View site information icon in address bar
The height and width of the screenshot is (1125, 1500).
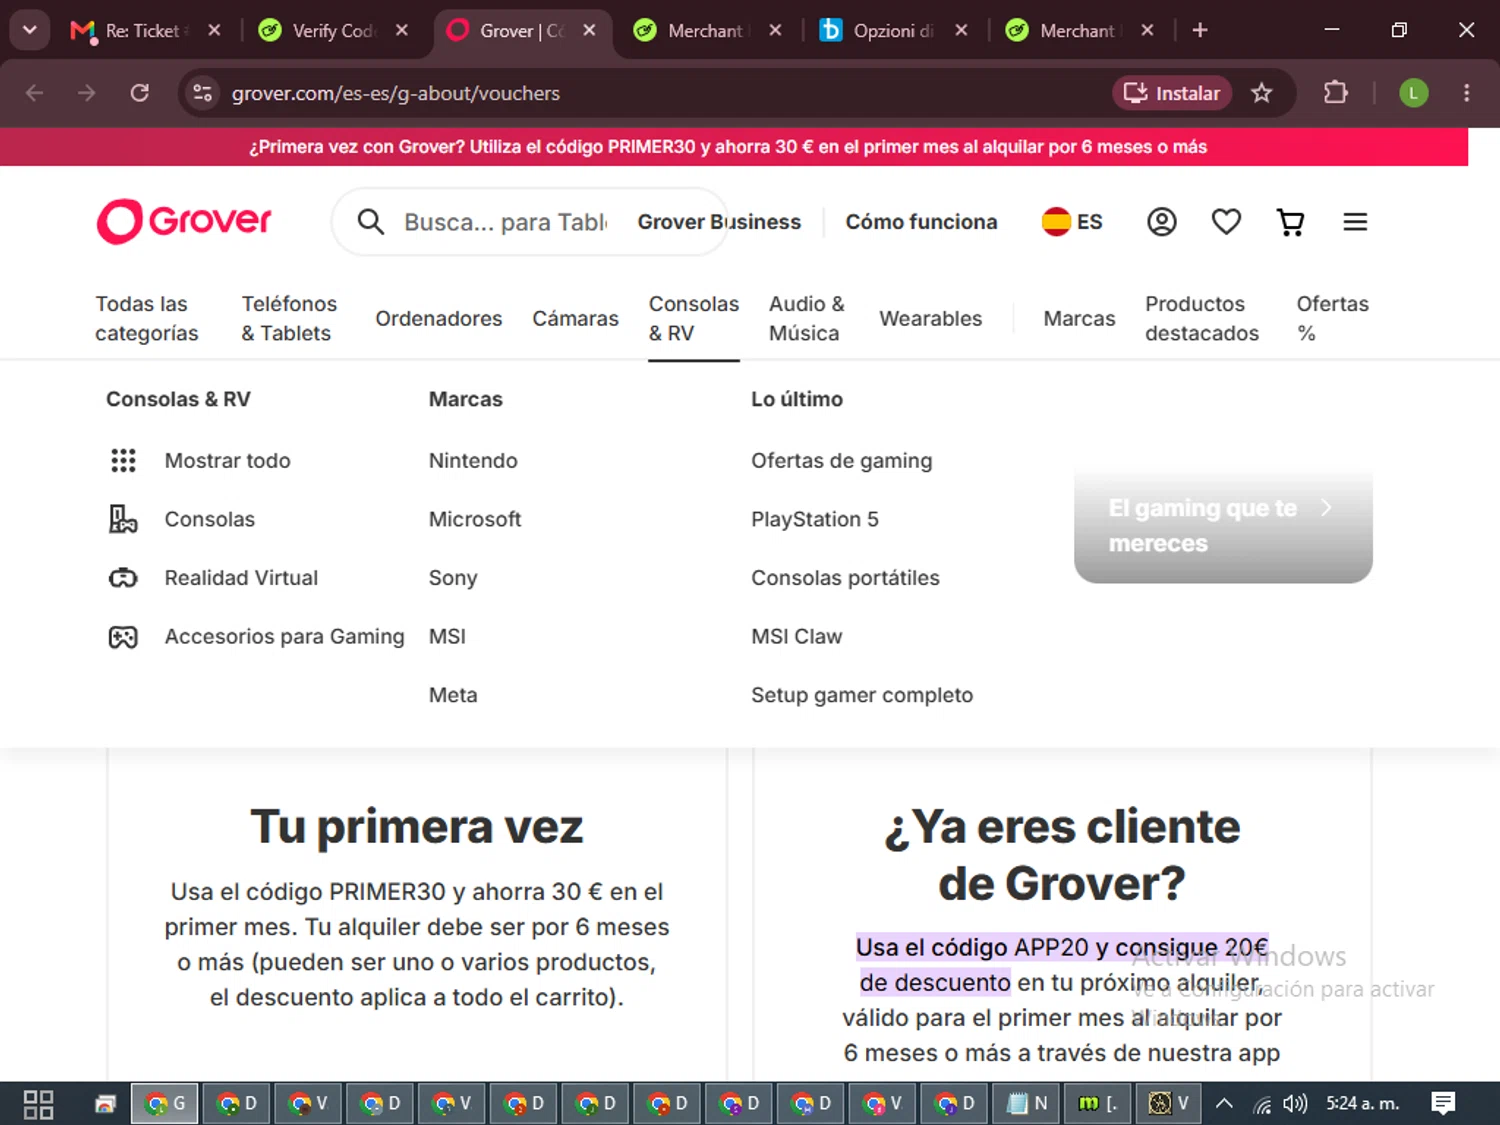202,93
